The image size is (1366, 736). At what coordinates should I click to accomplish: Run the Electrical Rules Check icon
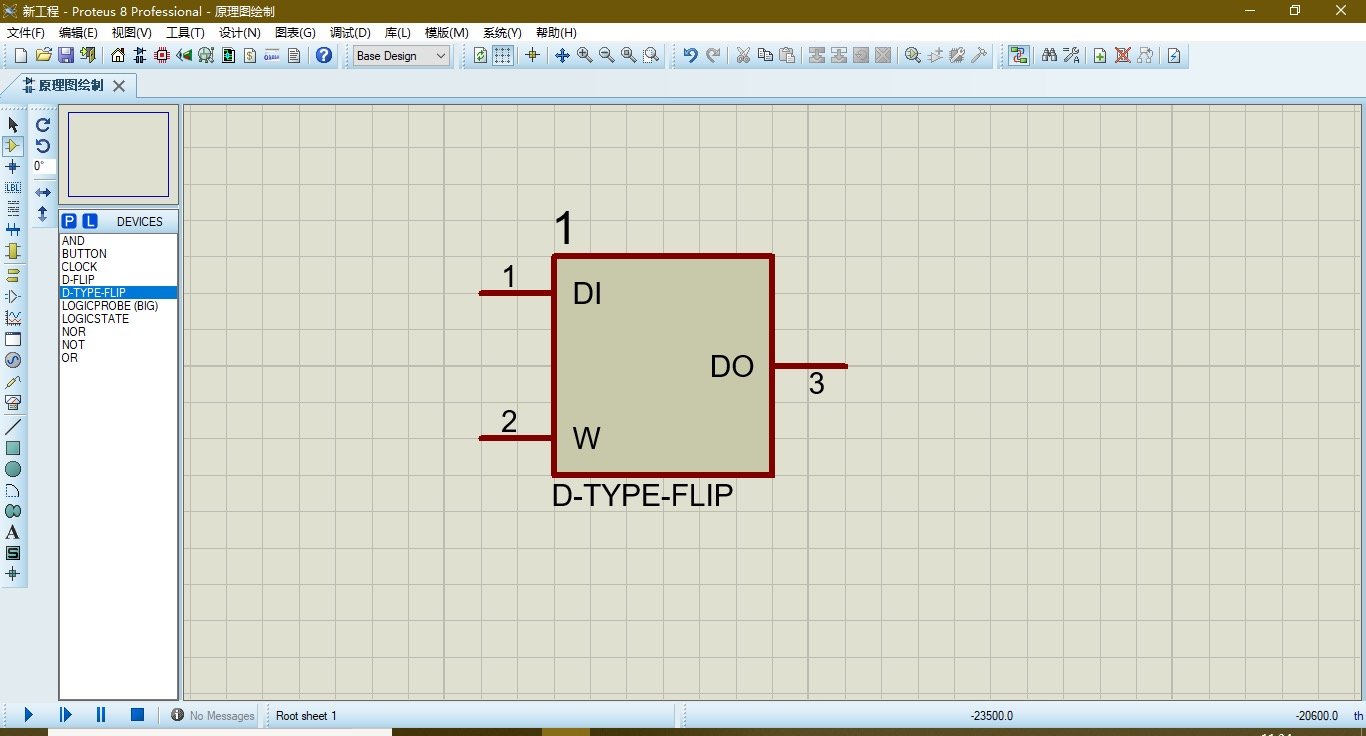point(1174,56)
